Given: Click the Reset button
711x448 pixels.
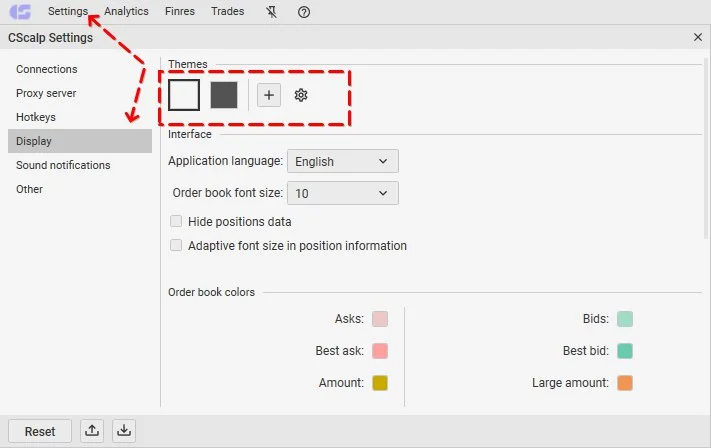Looking at the screenshot, I should 40,431.
